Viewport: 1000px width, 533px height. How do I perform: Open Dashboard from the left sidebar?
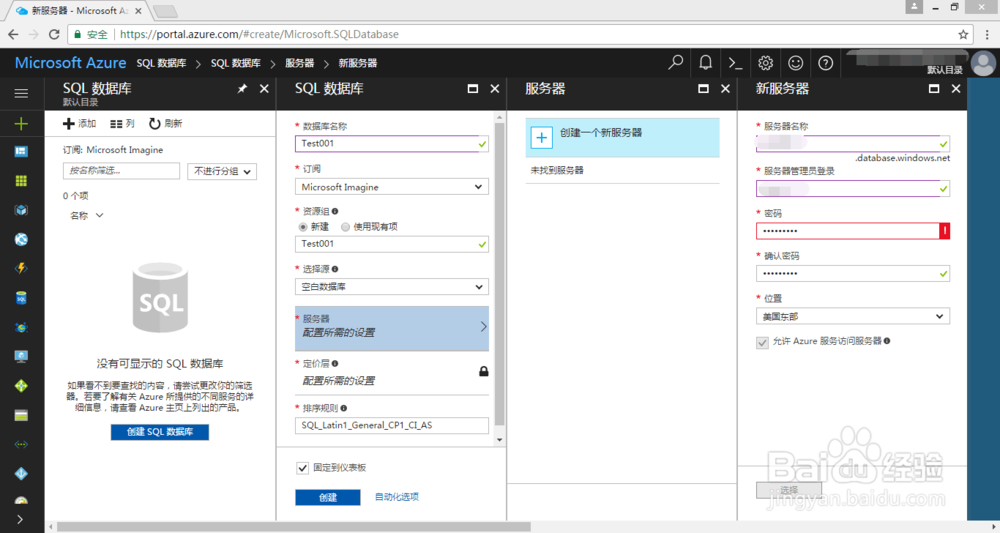pos(21,151)
